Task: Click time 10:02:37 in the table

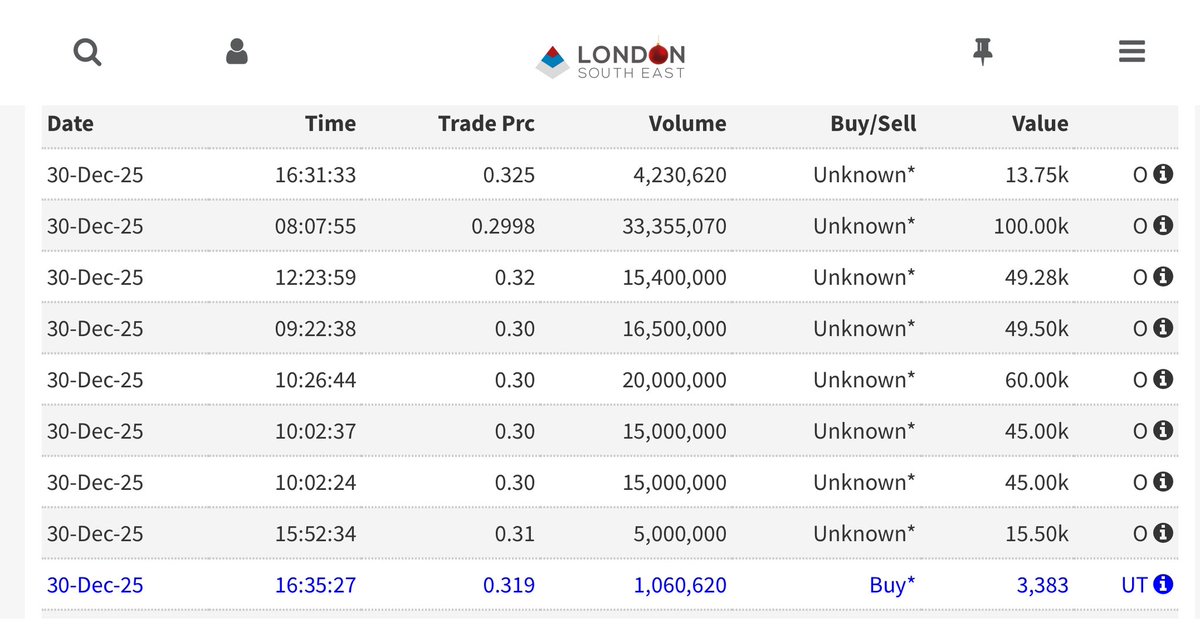Action: pyautogui.click(x=315, y=431)
